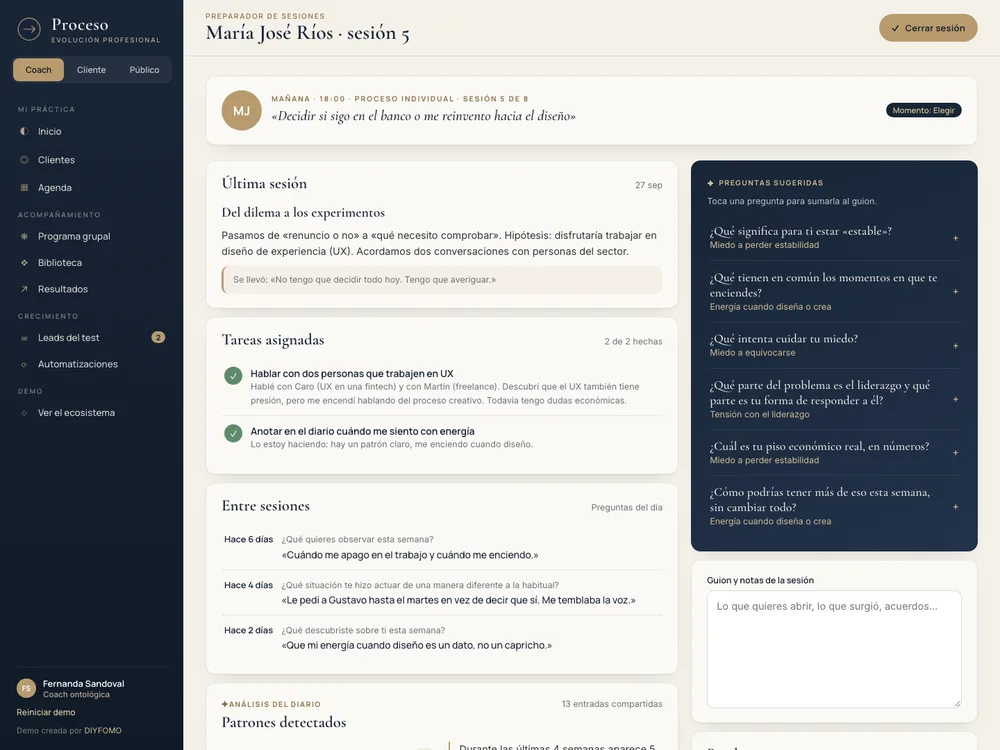Click the "27 sep" last session date
The height and width of the screenshot is (750, 1000).
point(649,185)
